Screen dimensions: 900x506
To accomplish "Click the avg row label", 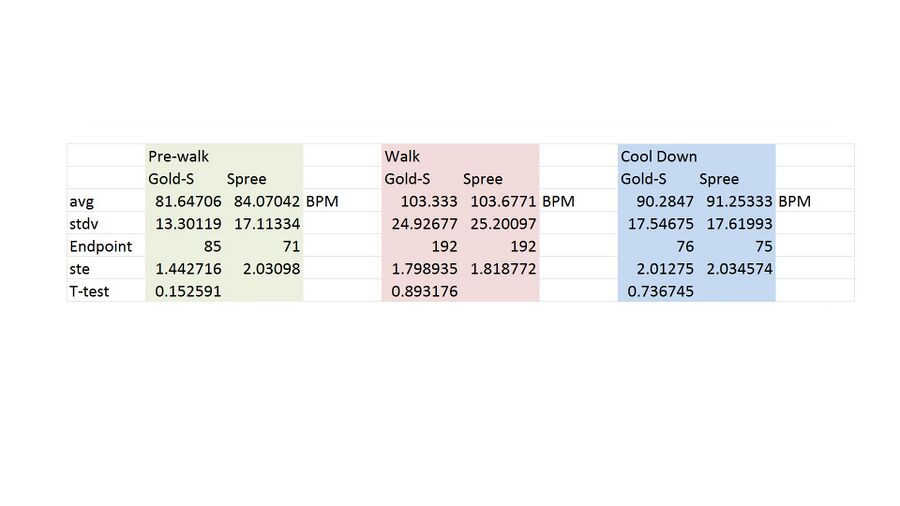I will click(82, 201).
